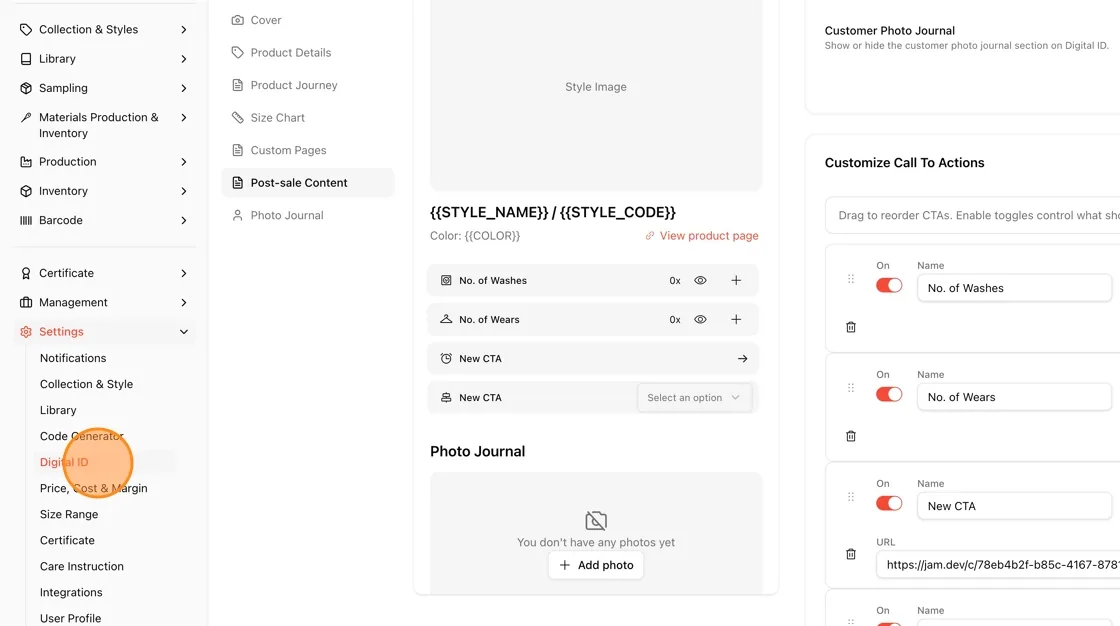The height and width of the screenshot is (626, 1120).
Task: Turn off the No. of Washes toggle
Action: (889, 286)
